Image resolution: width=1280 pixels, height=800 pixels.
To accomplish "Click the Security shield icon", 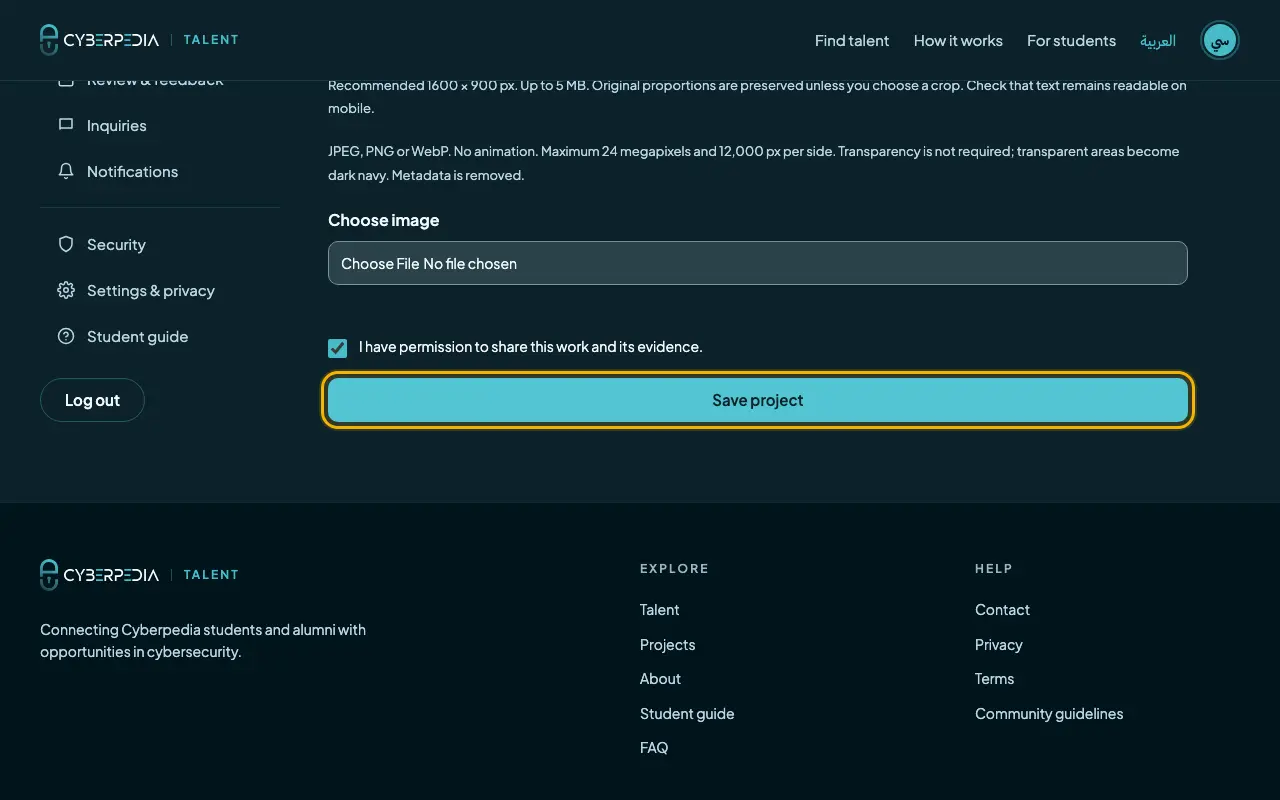I will click(66, 244).
